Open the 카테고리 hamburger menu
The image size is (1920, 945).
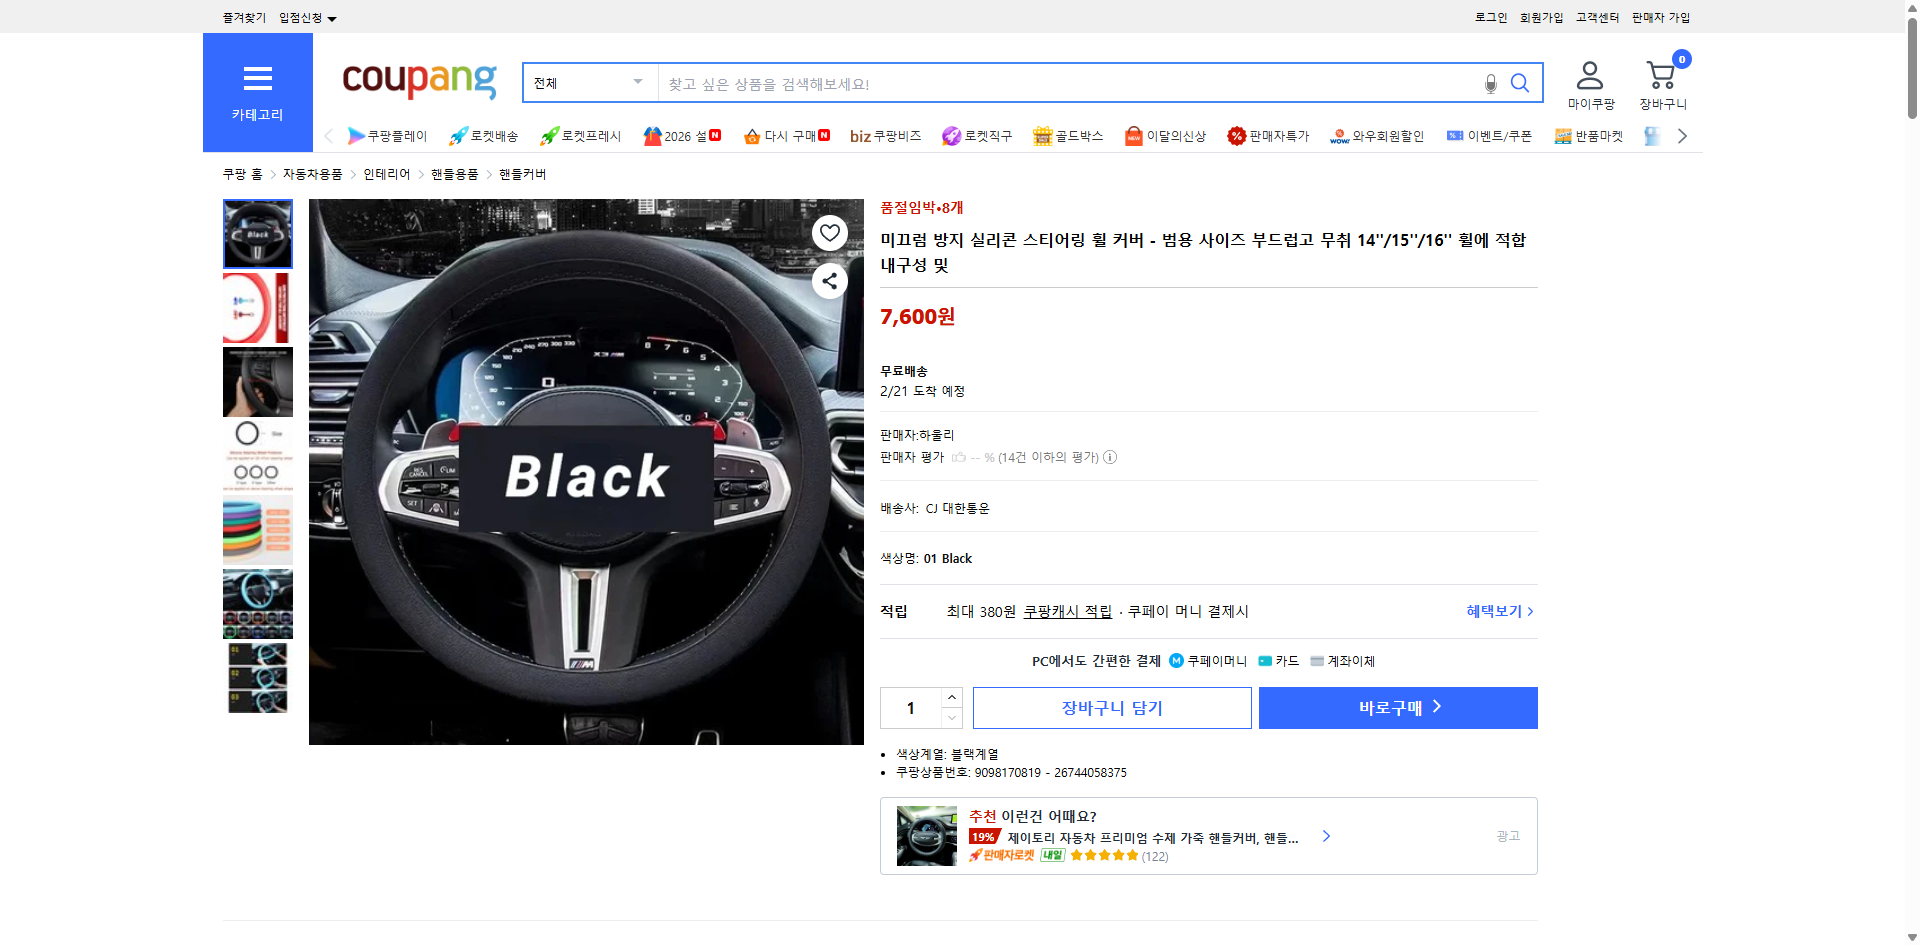tap(257, 78)
